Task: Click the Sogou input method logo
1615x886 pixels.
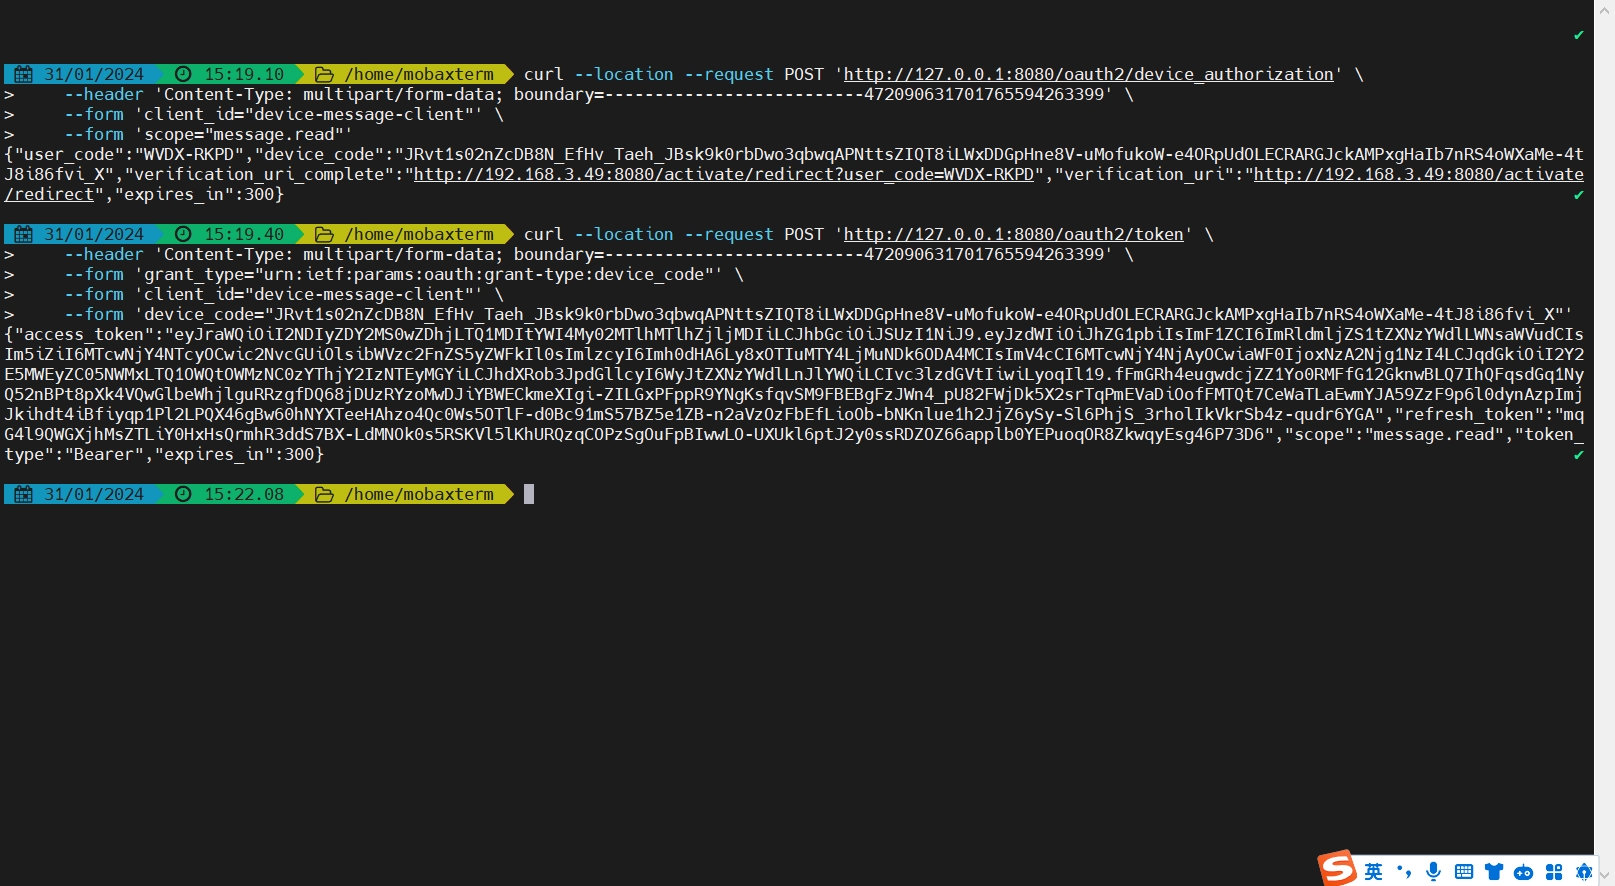Action: [1337, 868]
